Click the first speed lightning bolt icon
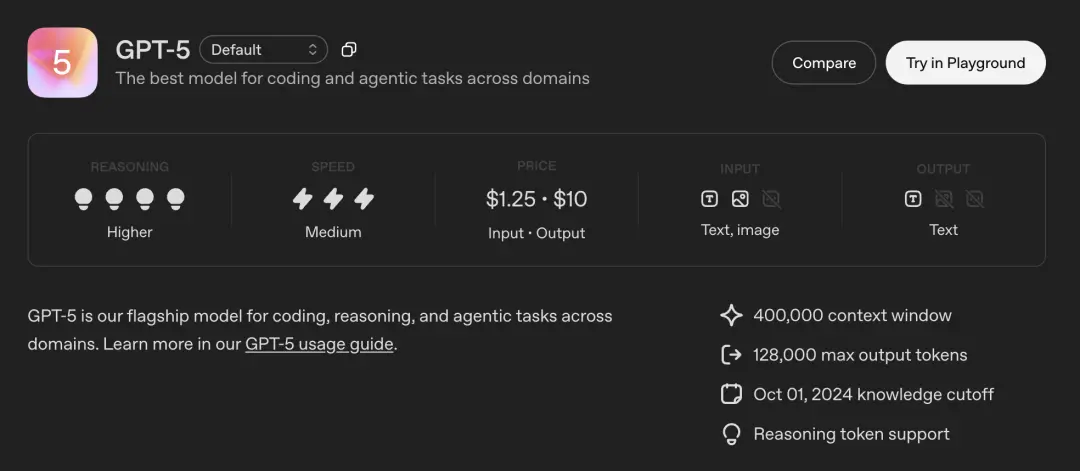This screenshot has height=471, width=1080. coord(302,200)
